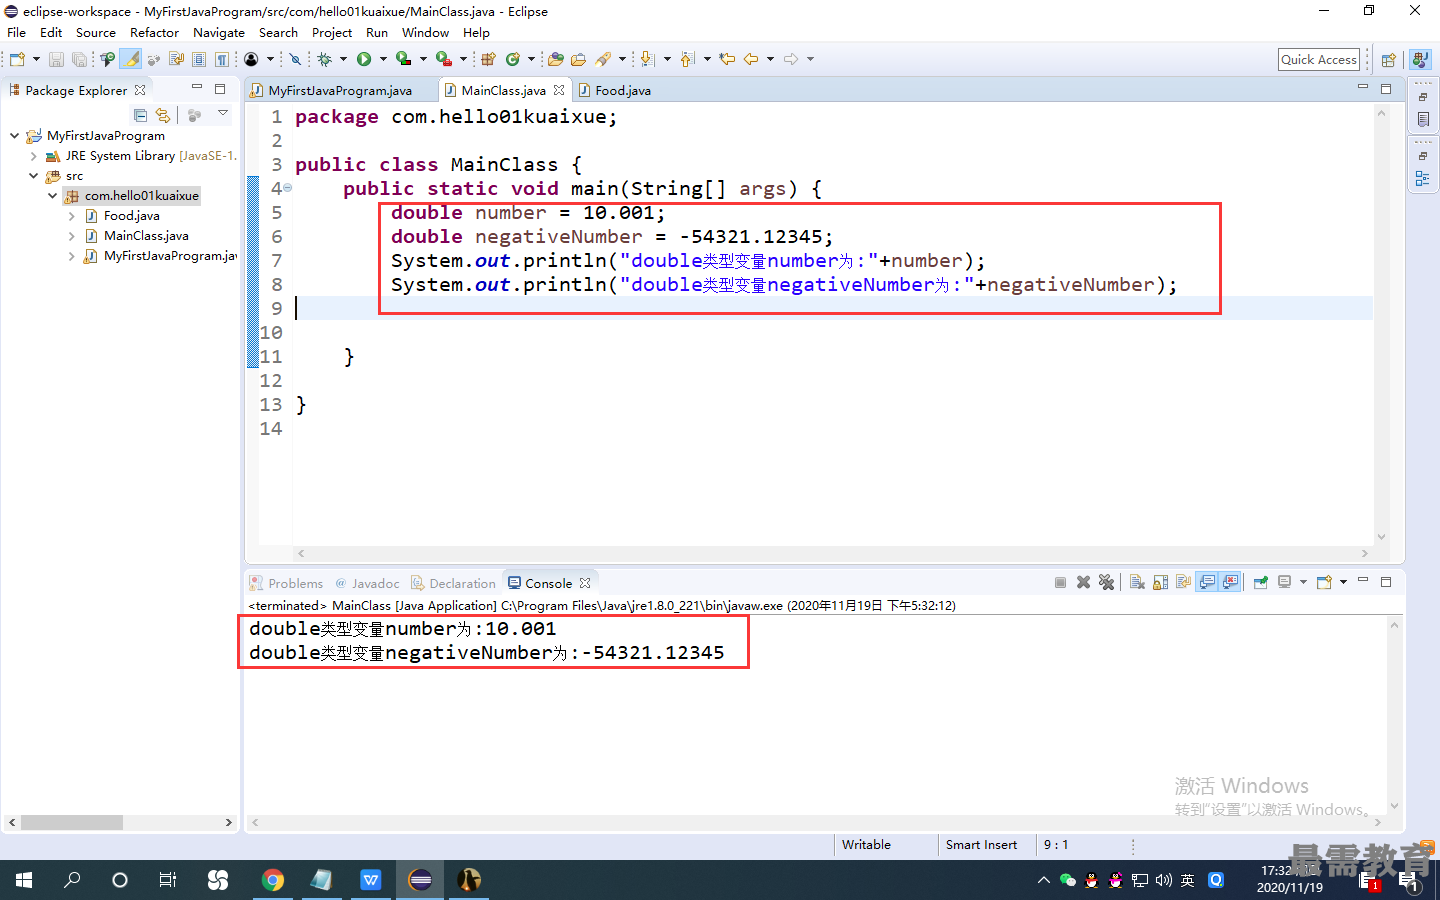Collapse the com.hello01kuaixue package arrow

tap(52, 195)
